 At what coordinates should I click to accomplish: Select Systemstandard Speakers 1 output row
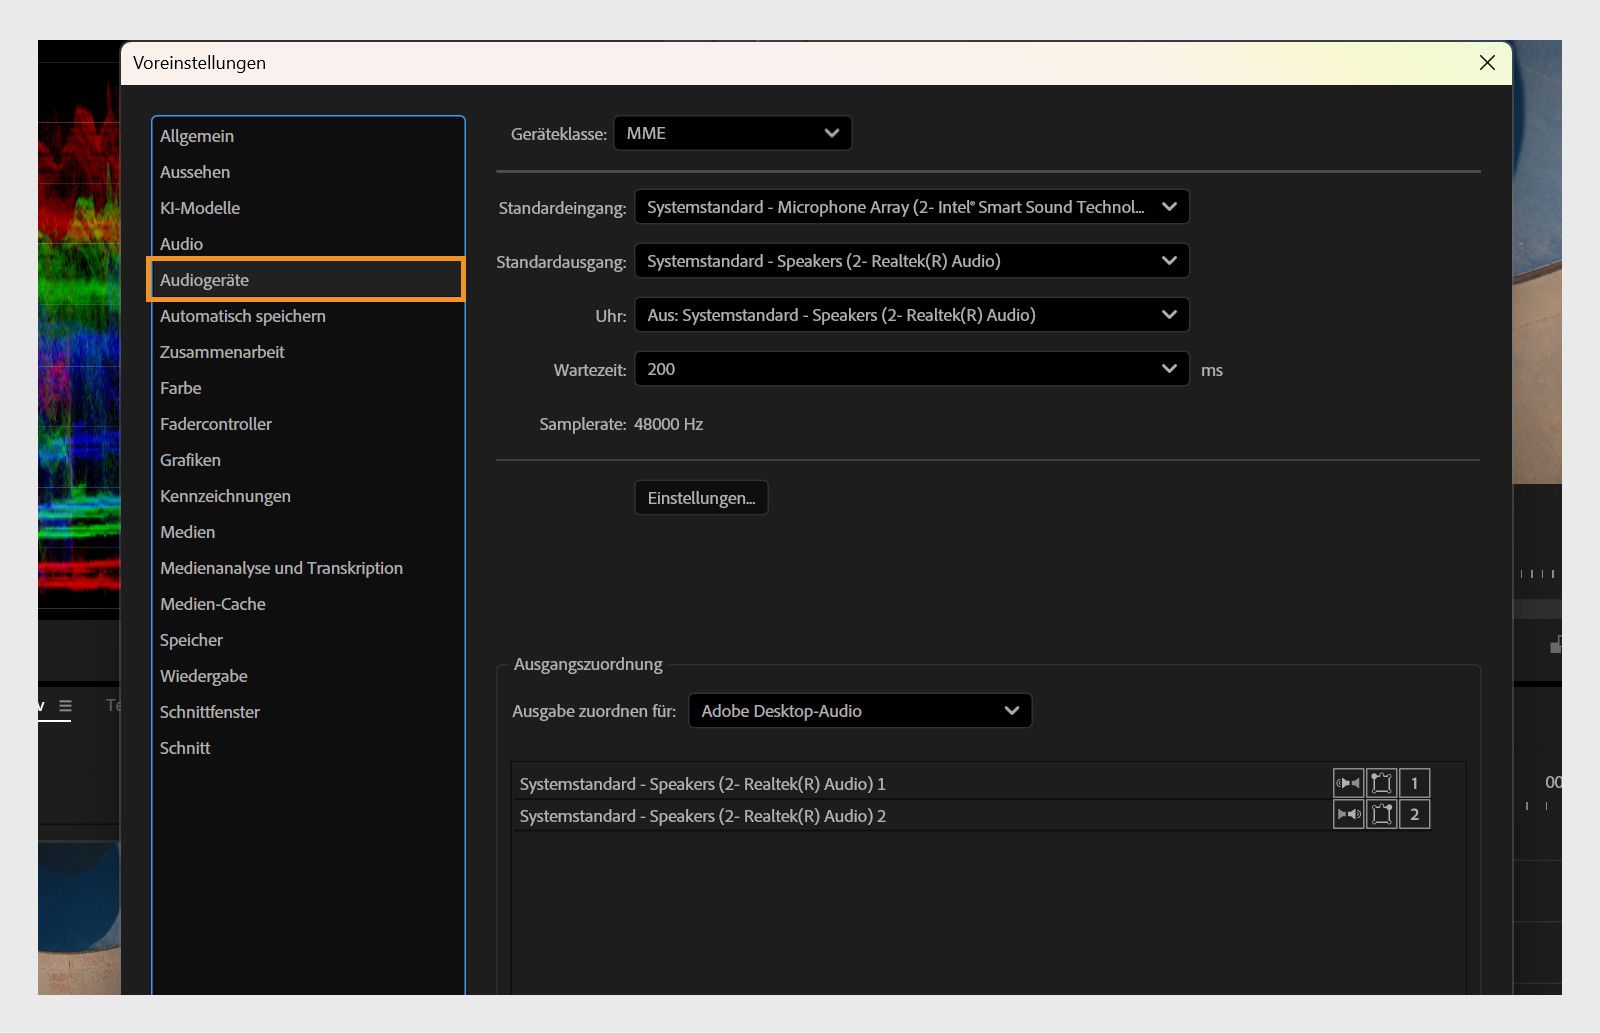[702, 784]
